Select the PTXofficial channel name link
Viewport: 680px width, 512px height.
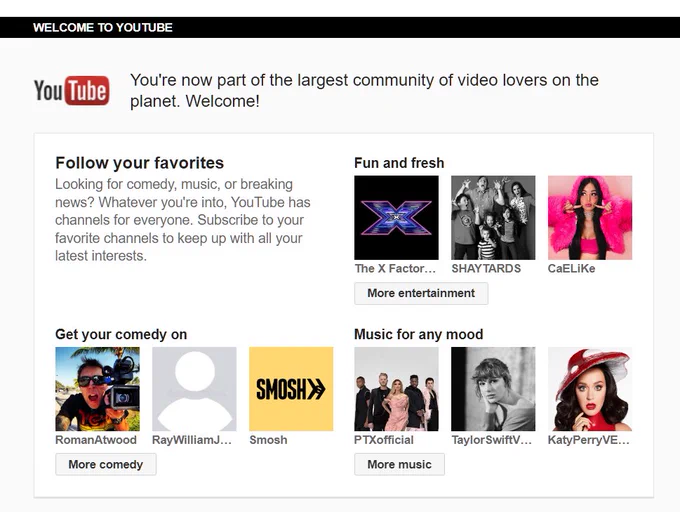384,440
